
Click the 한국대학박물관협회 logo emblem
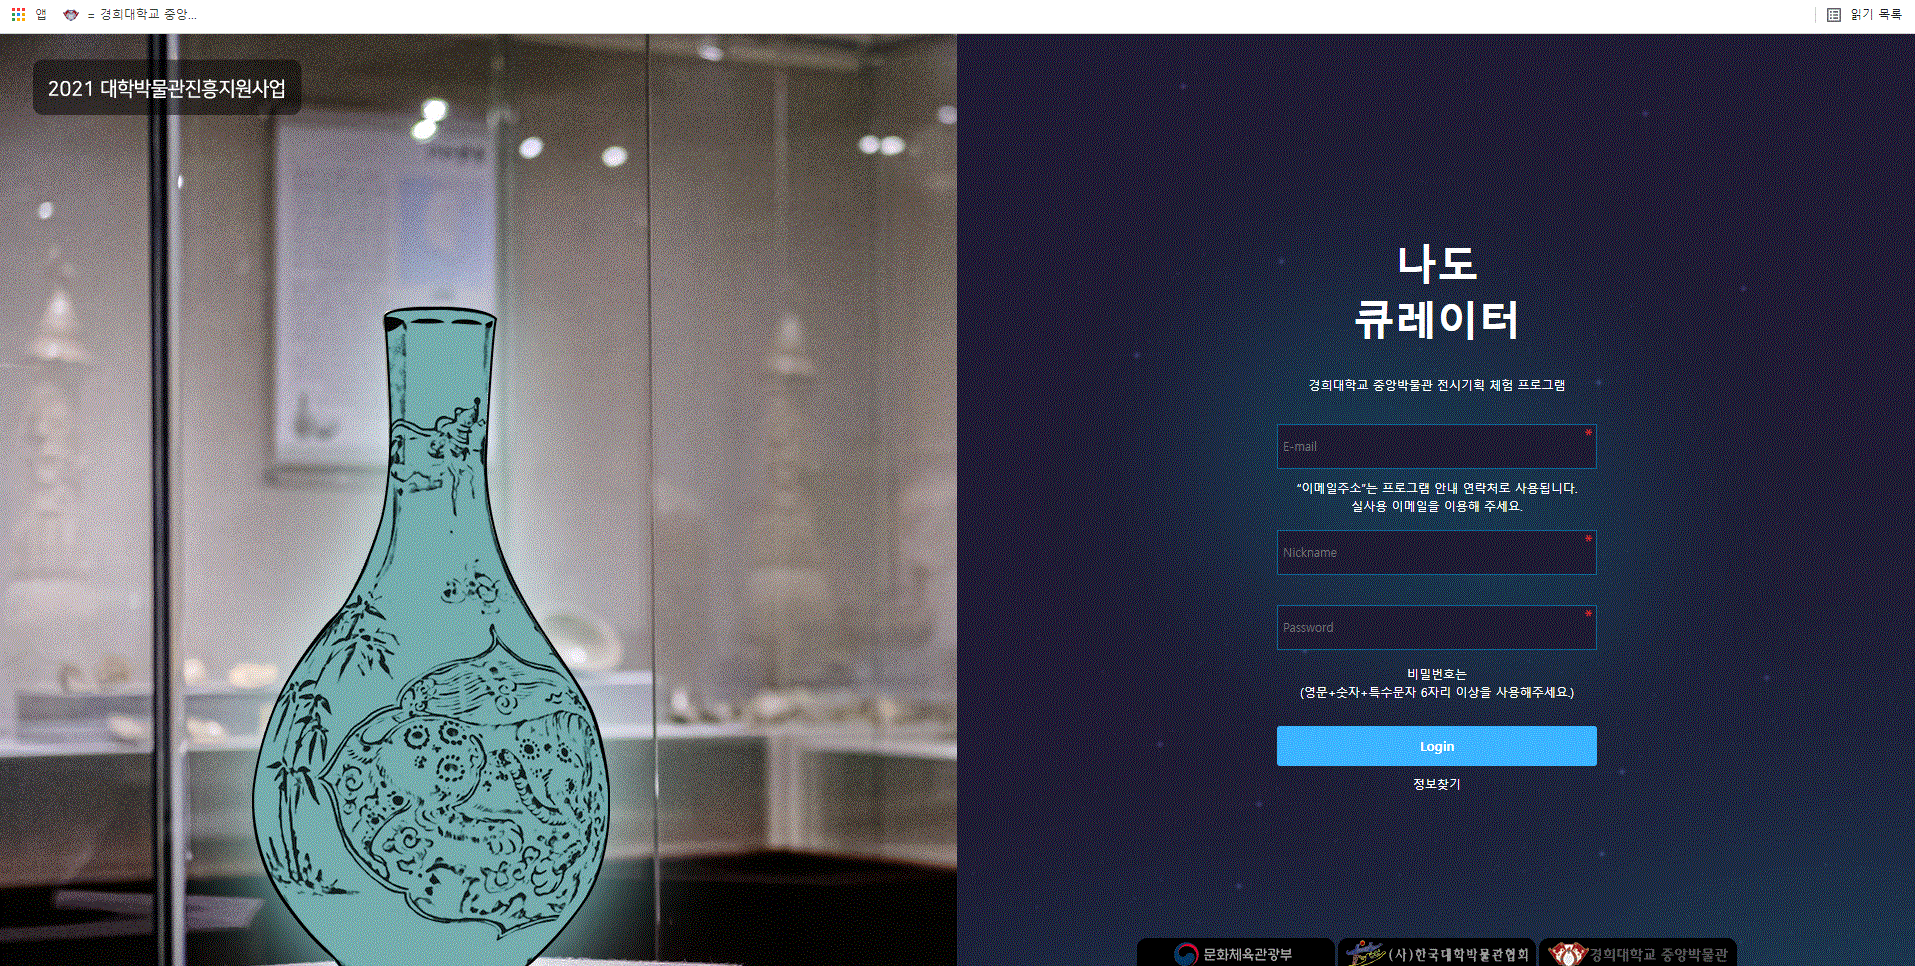(1365, 953)
